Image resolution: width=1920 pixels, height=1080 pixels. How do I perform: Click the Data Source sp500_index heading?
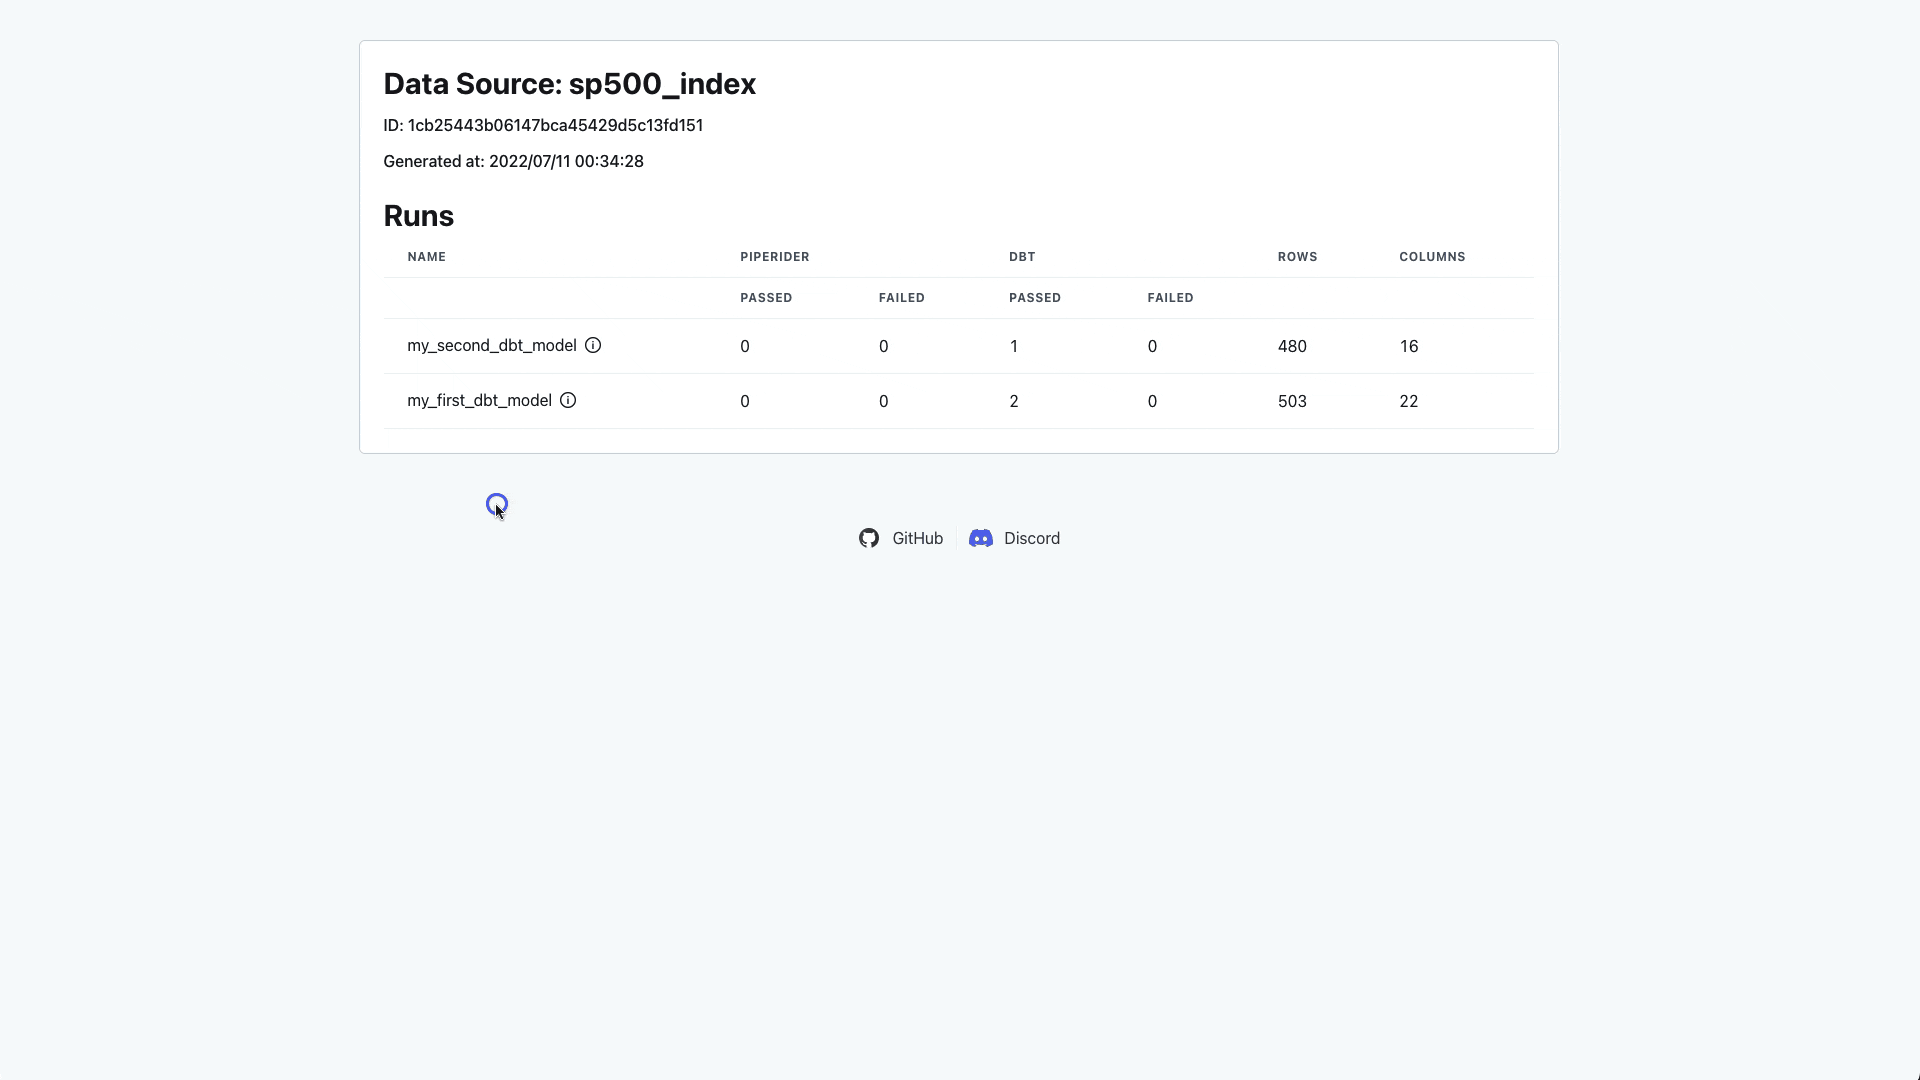569,84
